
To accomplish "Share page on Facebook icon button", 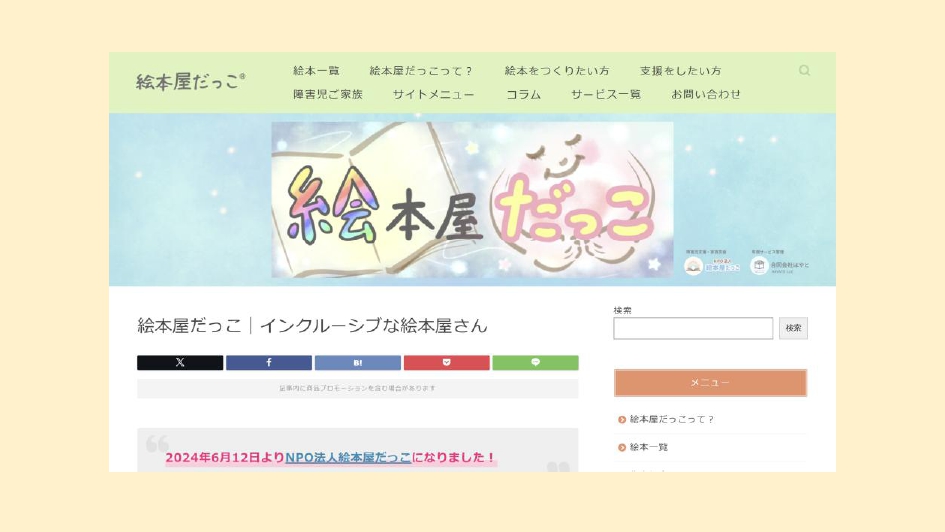I will point(269,362).
